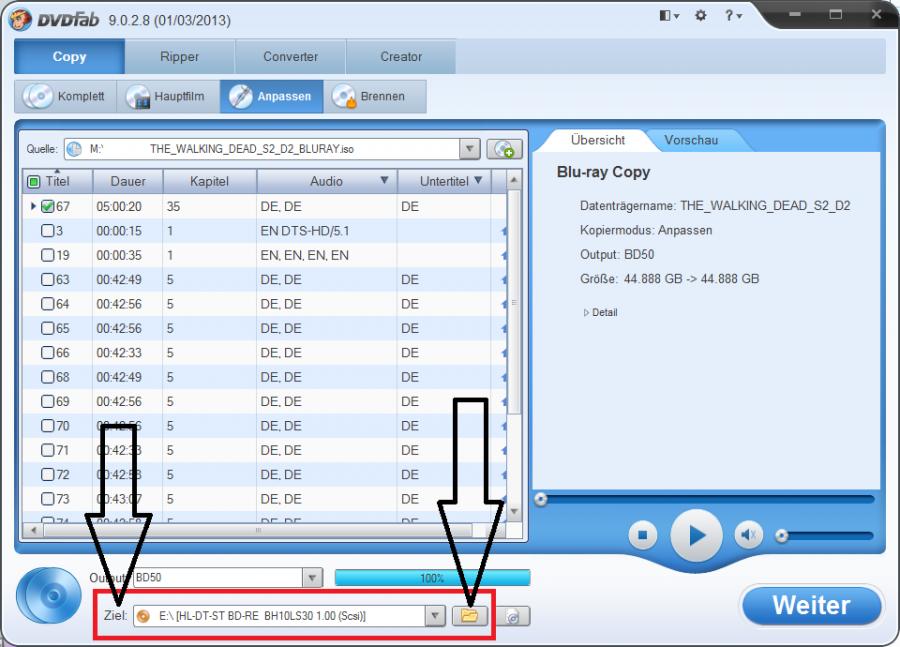Select the Komplett copy mode
Viewport: 900px width, 647px height.
tap(65, 96)
